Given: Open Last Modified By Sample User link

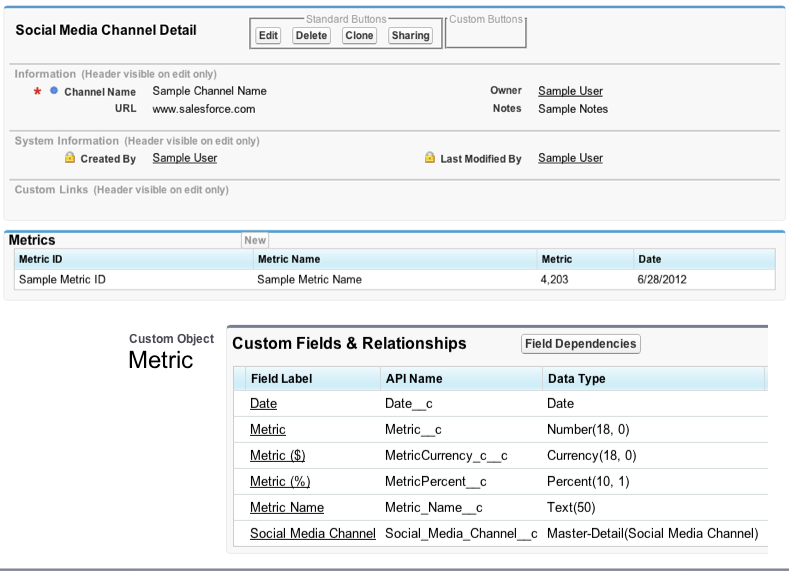Looking at the screenshot, I should pos(570,158).
